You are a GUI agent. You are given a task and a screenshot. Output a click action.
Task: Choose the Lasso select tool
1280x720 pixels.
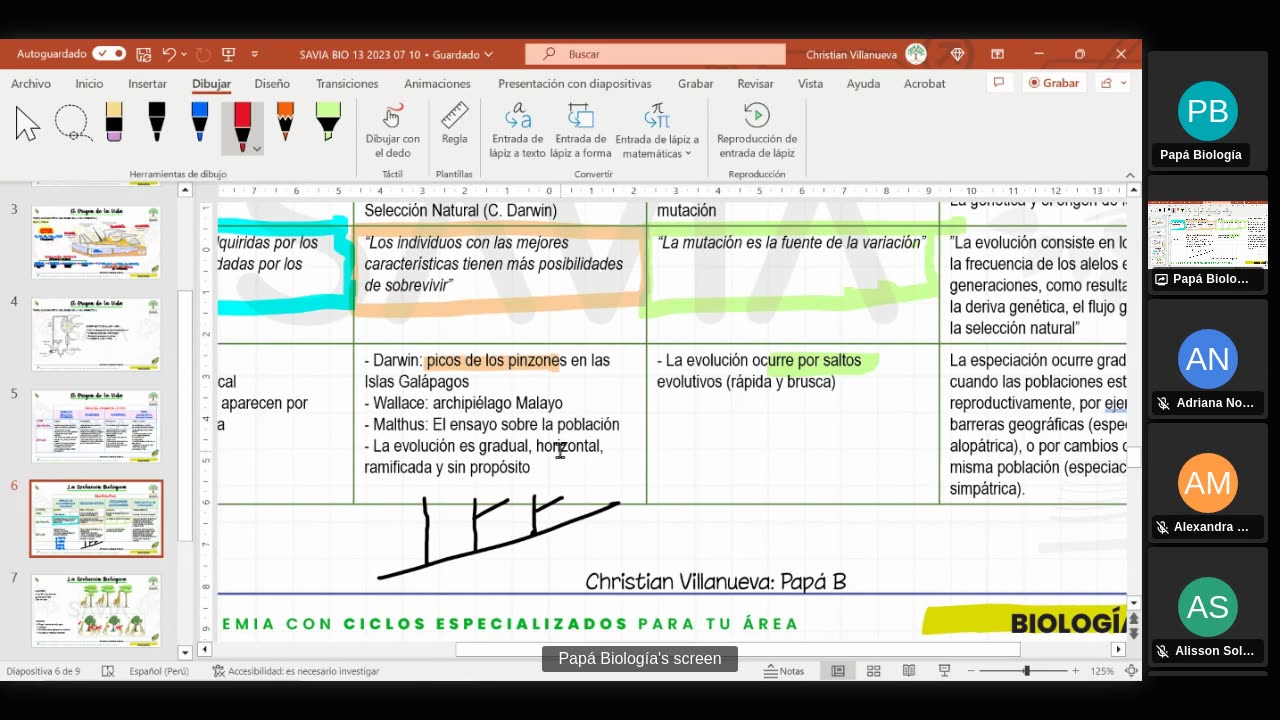point(73,124)
